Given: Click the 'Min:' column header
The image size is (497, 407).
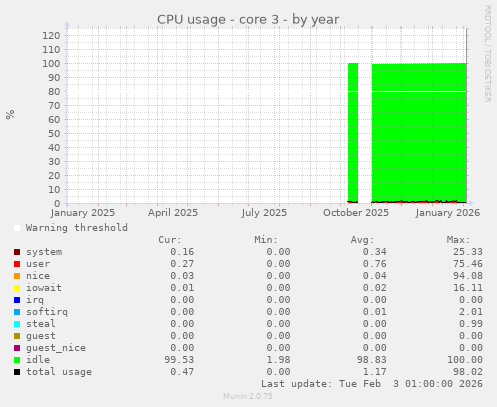Looking at the screenshot, I should pyautogui.click(x=266, y=240).
